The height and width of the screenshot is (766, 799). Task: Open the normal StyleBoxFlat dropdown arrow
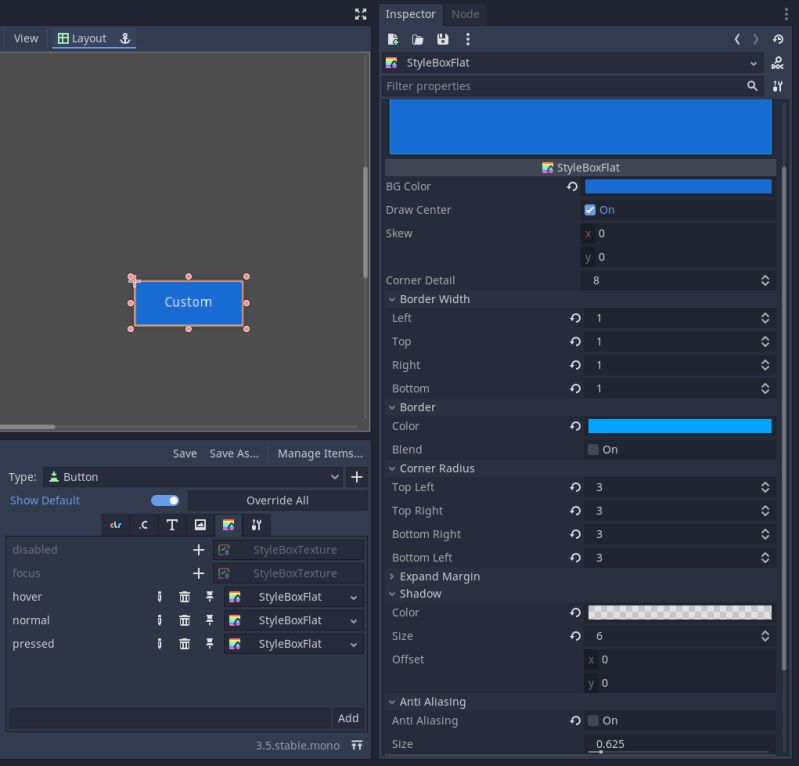pyautogui.click(x=354, y=621)
